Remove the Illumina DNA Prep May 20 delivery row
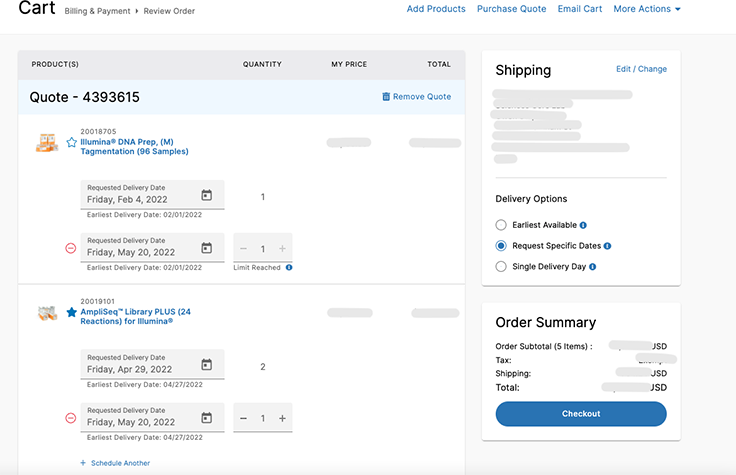The image size is (736, 475). pos(70,249)
